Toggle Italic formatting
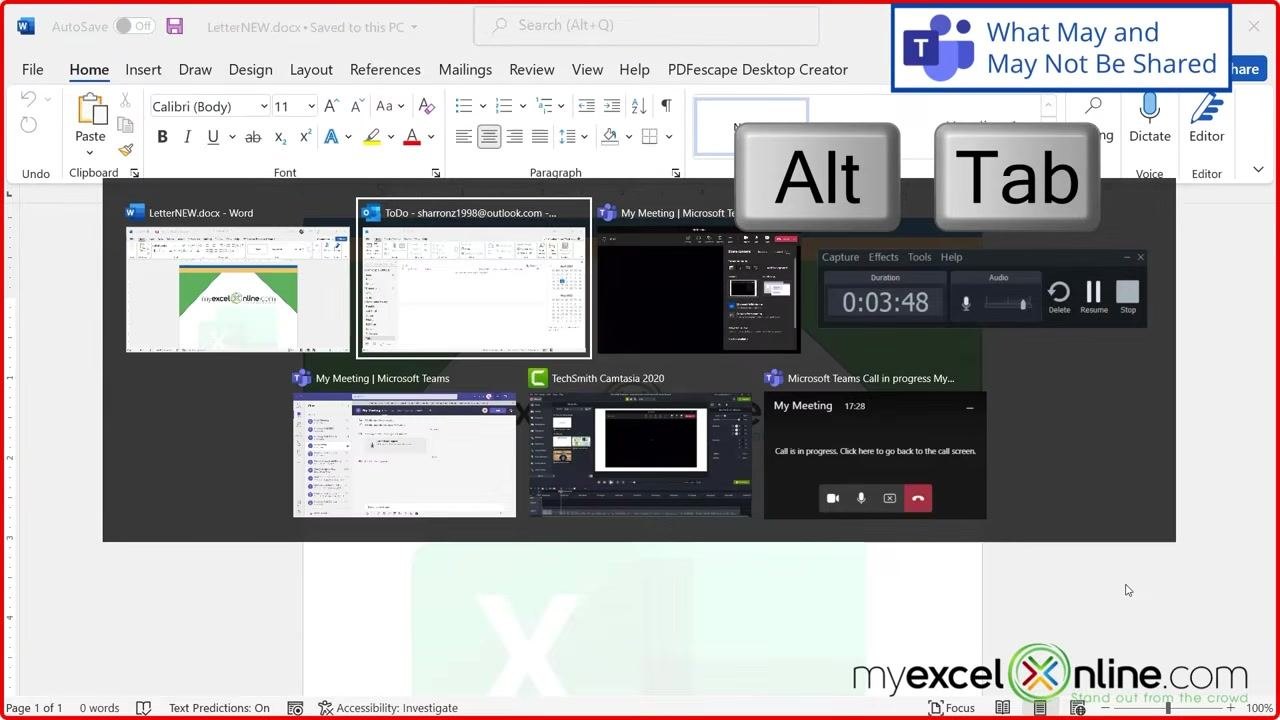 click(x=187, y=137)
